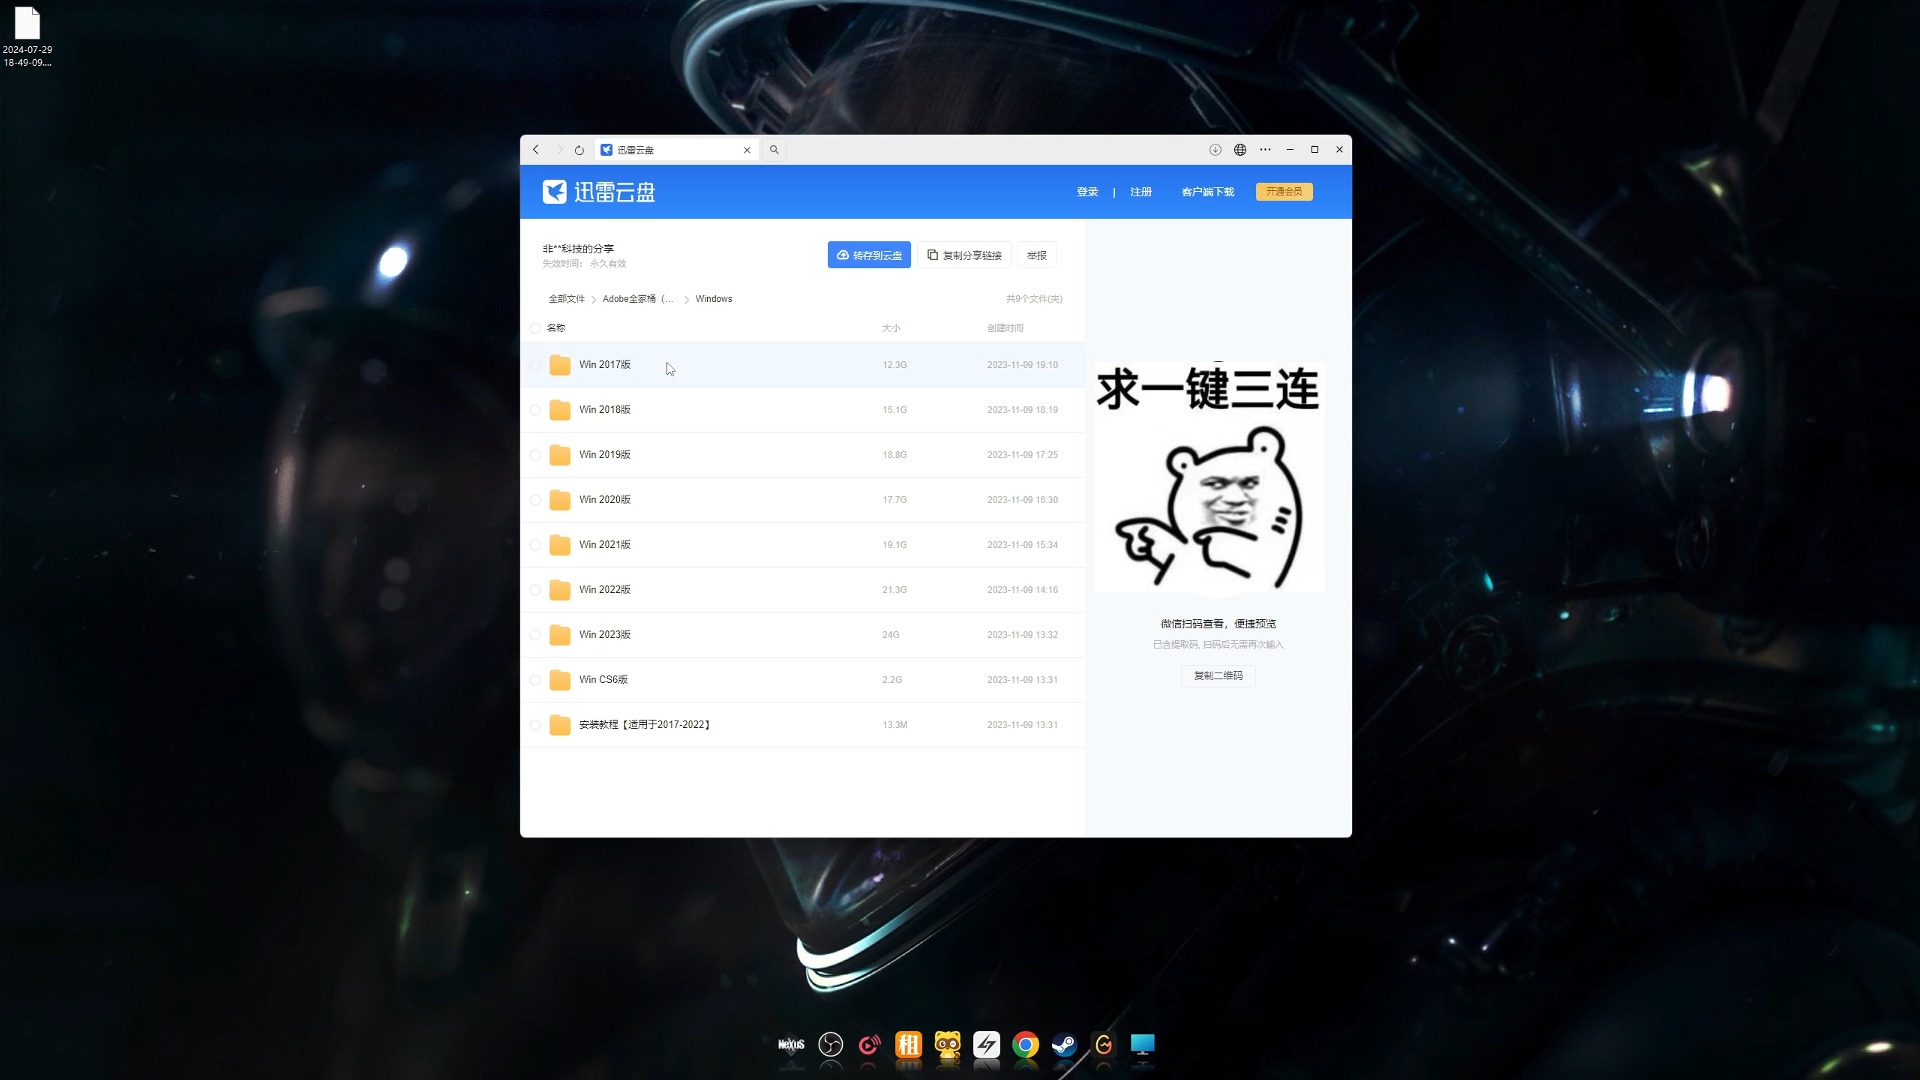1920x1080 pixels.
Task: Click the Win 2019版 folder icon
Action: tap(560, 455)
